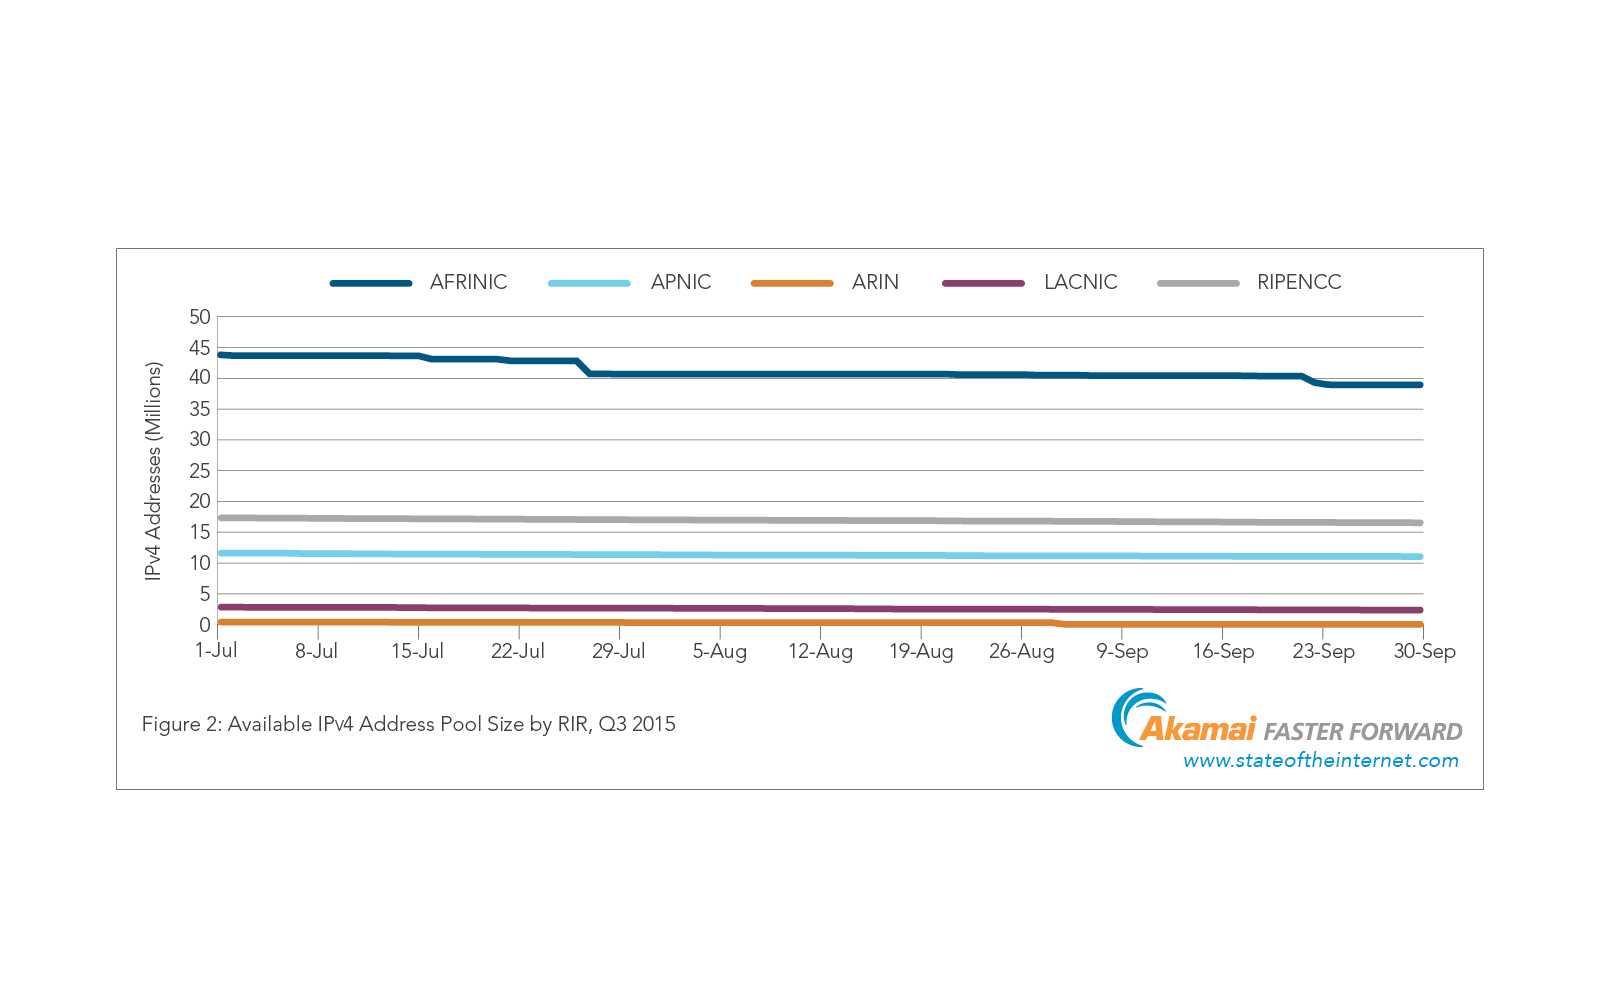The height and width of the screenshot is (1000, 1600).
Task: Click the 16-Sep date tick label
Action: [1223, 651]
